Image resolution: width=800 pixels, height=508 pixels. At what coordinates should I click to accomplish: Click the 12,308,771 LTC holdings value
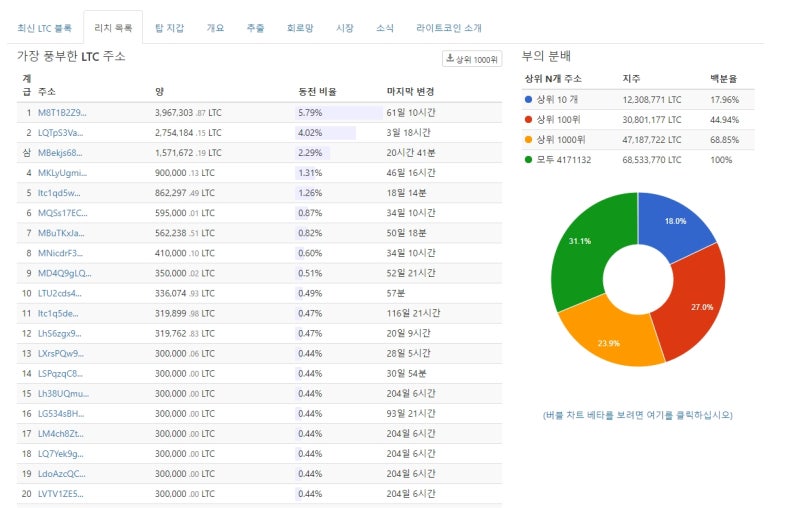(652, 99)
